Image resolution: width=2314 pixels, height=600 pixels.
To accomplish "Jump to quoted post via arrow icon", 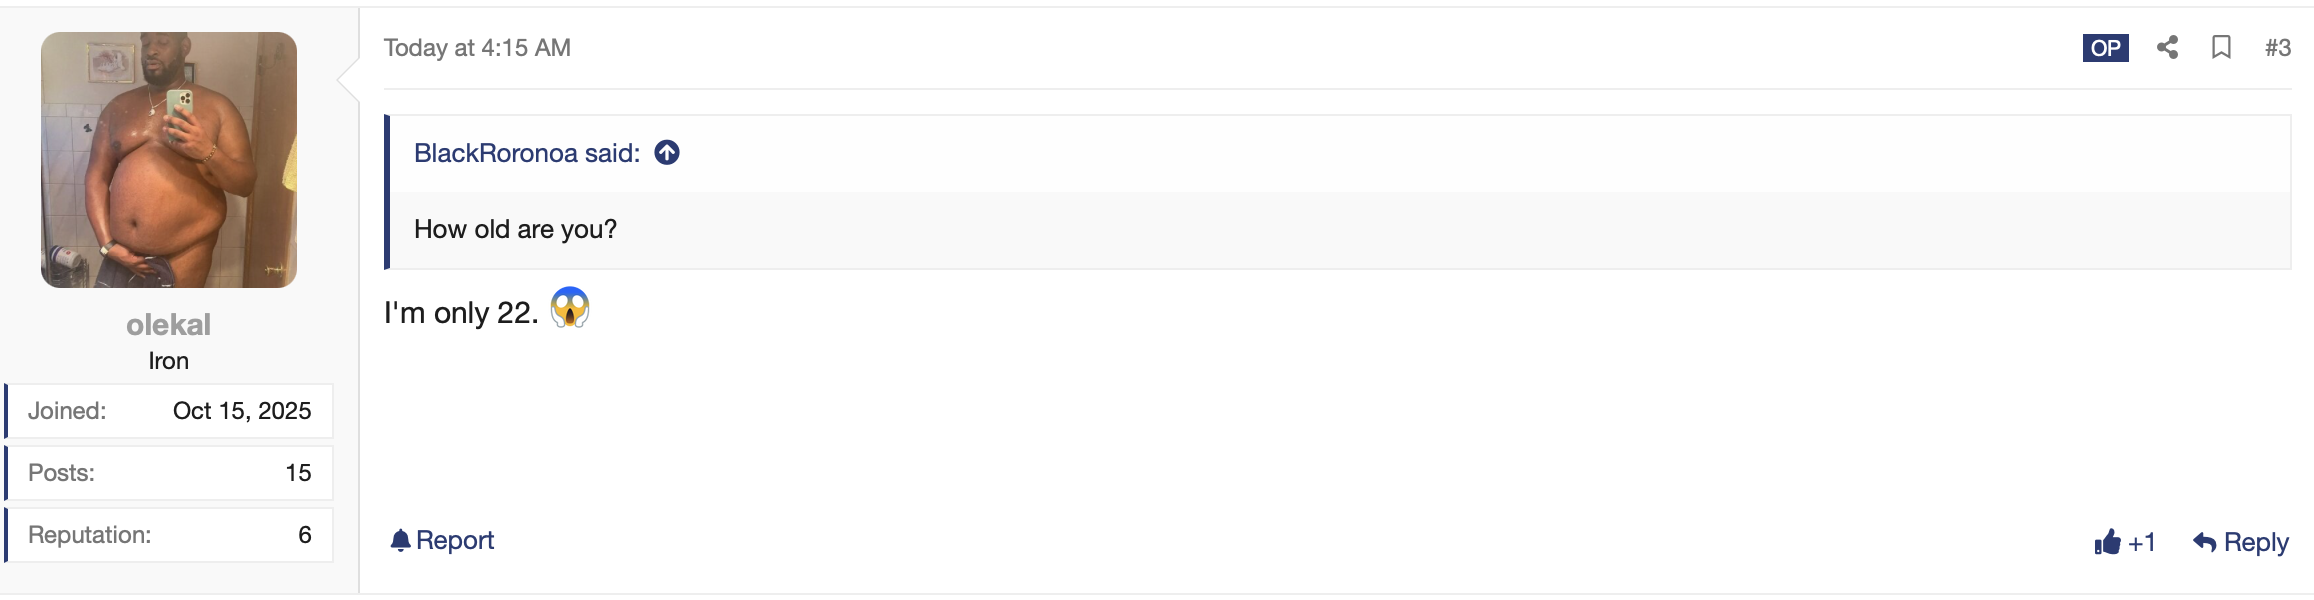I will 667,152.
